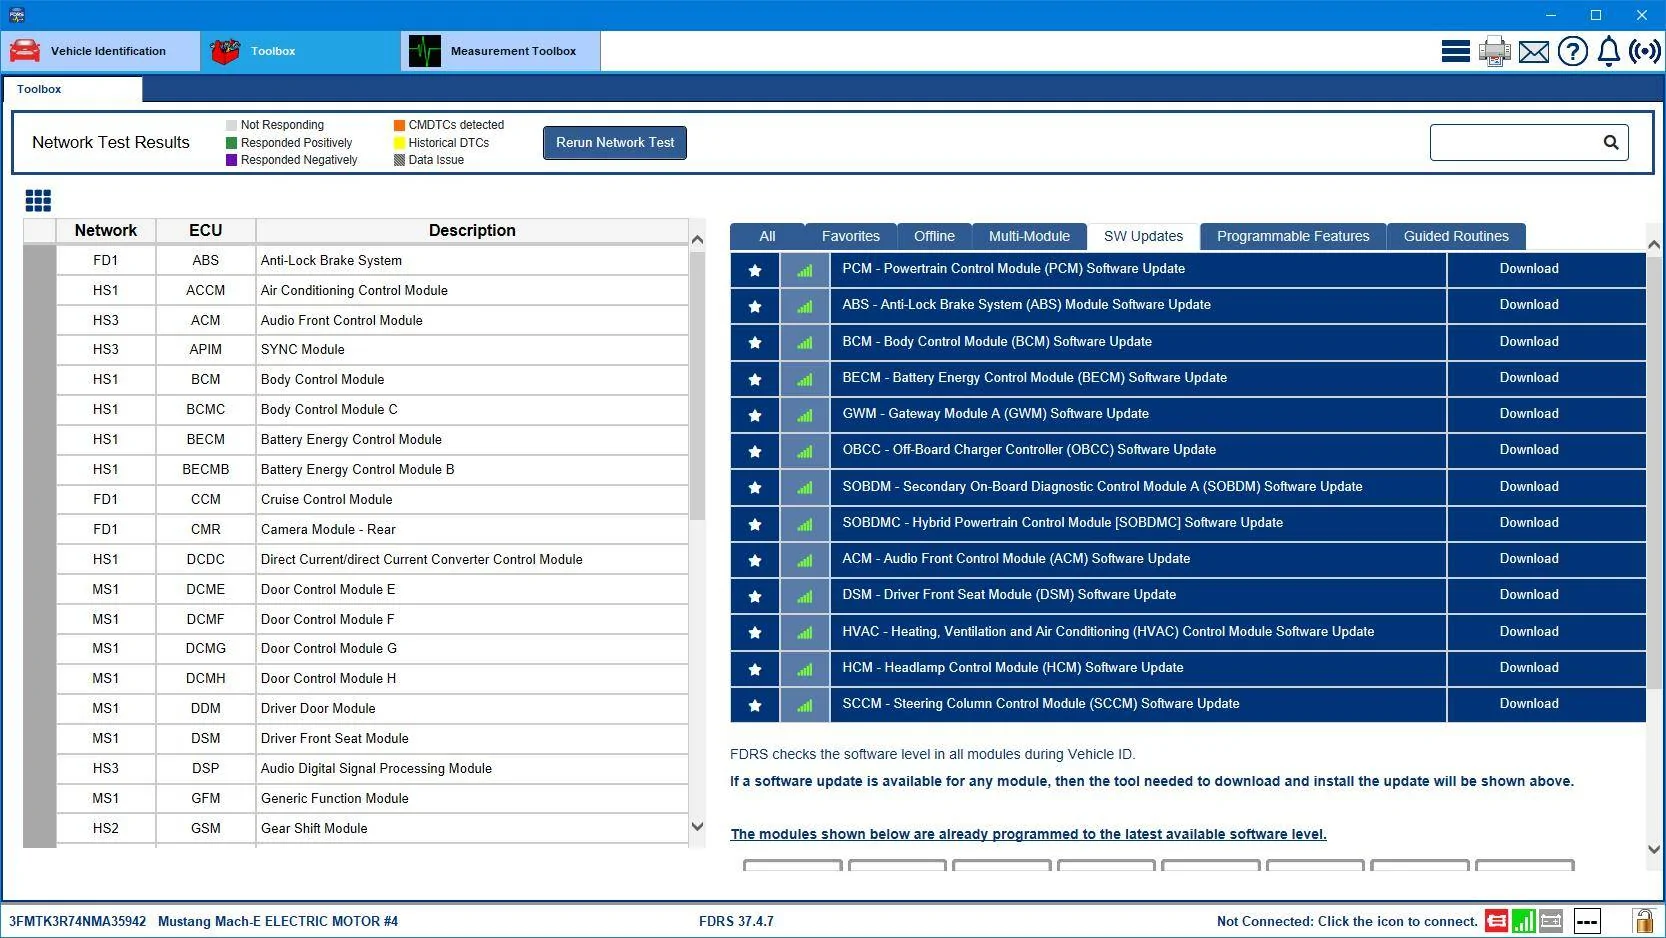Toggle favorite star for SOBDM Software Update

(x=755, y=488)
